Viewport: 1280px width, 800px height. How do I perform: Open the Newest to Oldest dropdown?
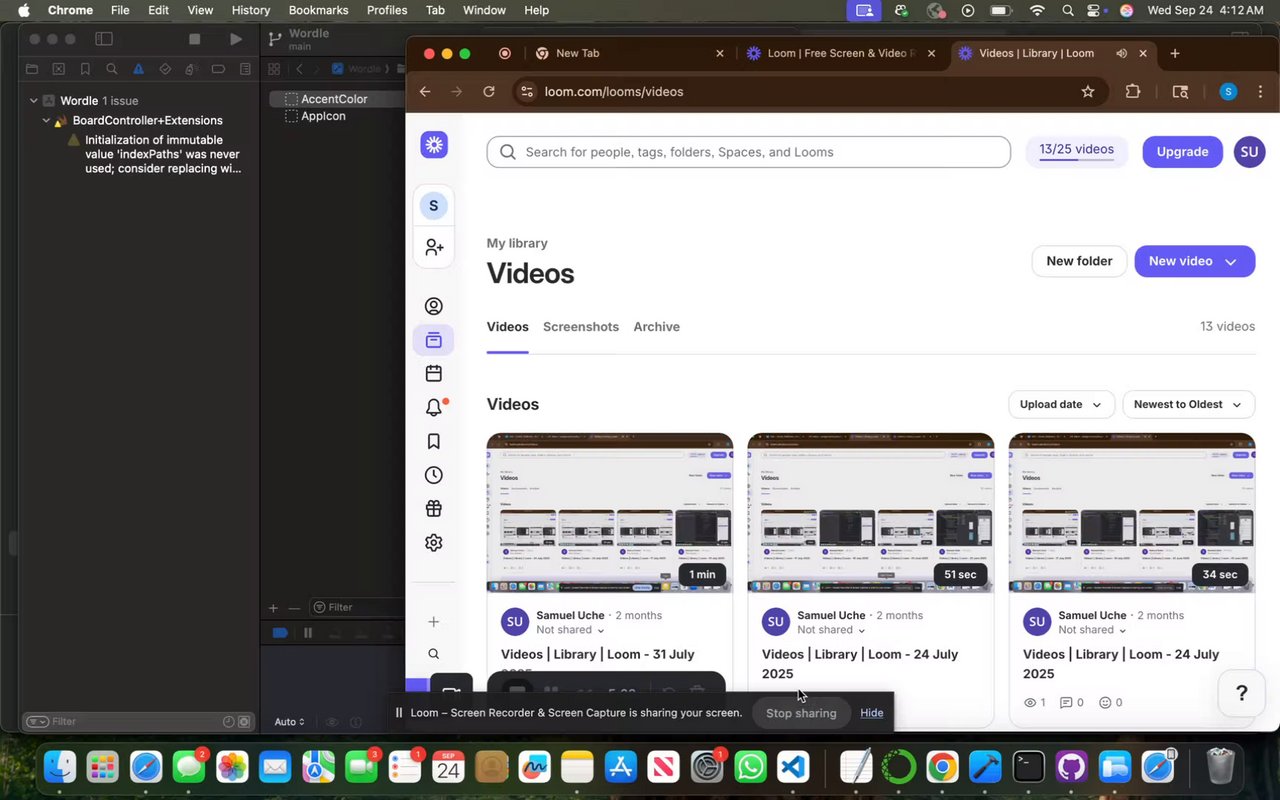1188,404
